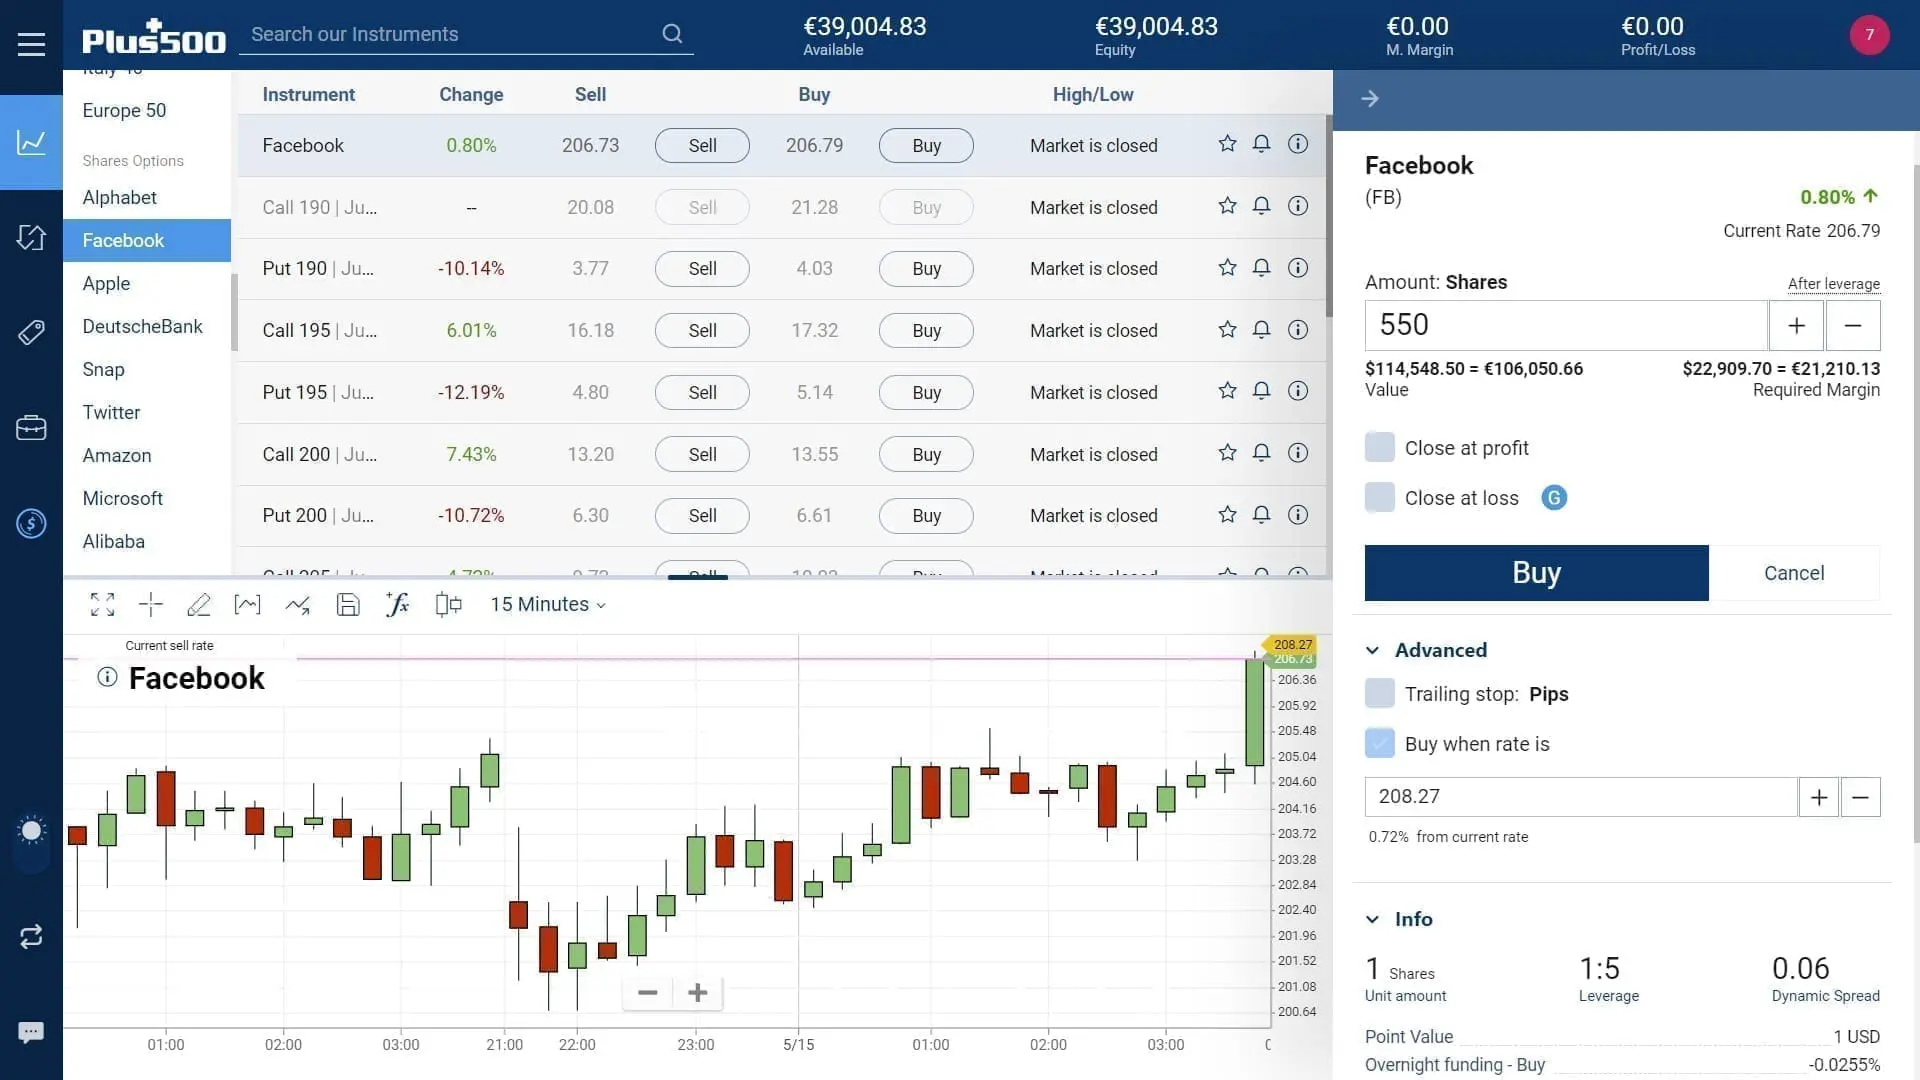Confirm order with large Buy button
Viewport: 1920px width, 1080px height.
[x=1536, y=573]
